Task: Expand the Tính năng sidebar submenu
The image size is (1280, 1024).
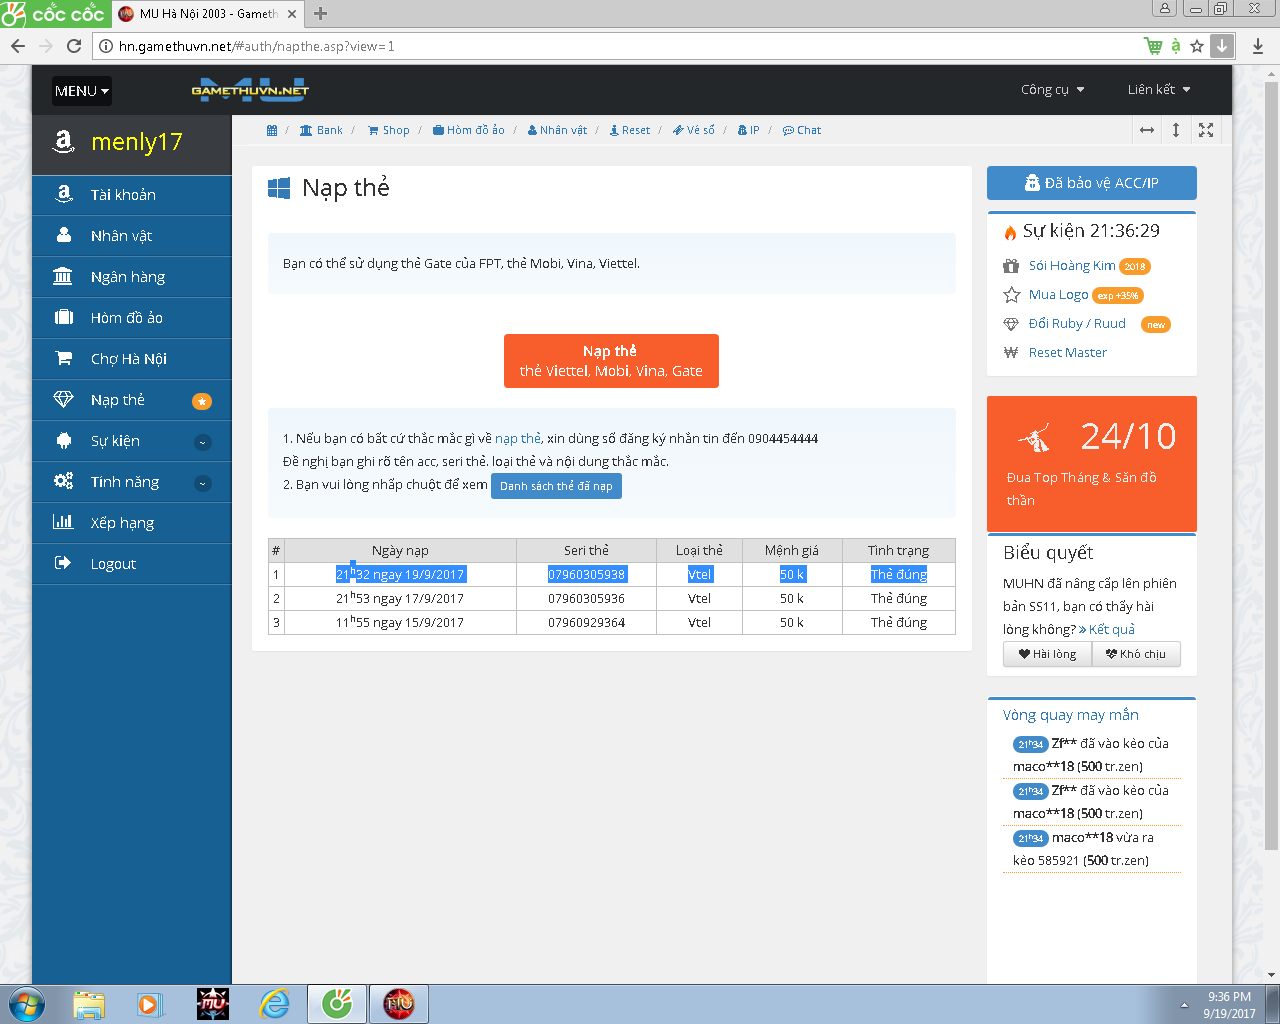Action: (202, 483)
